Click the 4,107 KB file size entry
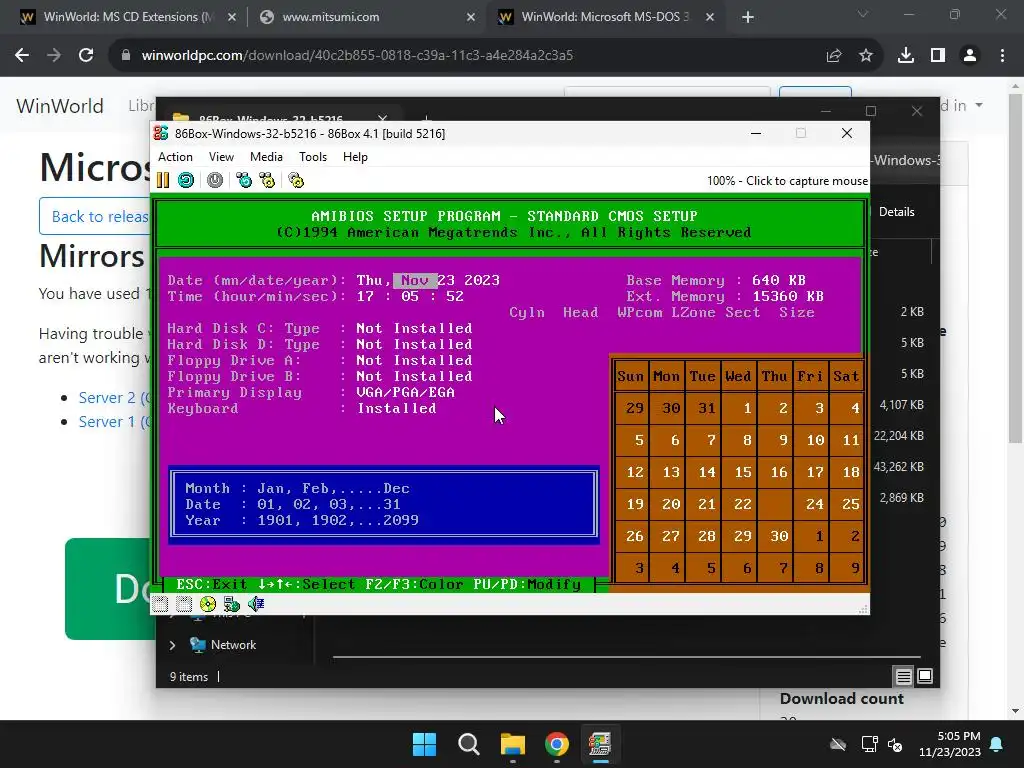This screenshot has width=1024, height=768. click(x=901, y=405)
